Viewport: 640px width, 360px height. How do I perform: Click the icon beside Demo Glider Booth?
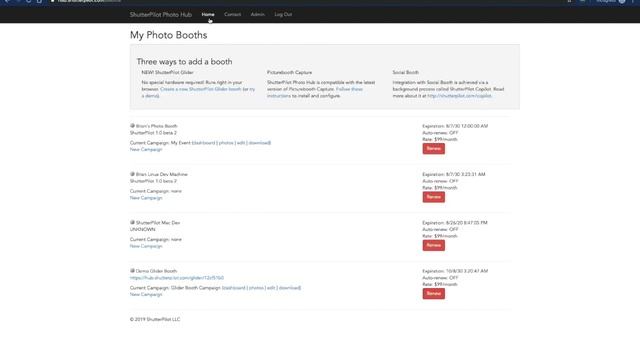click(x=132, y=271)
